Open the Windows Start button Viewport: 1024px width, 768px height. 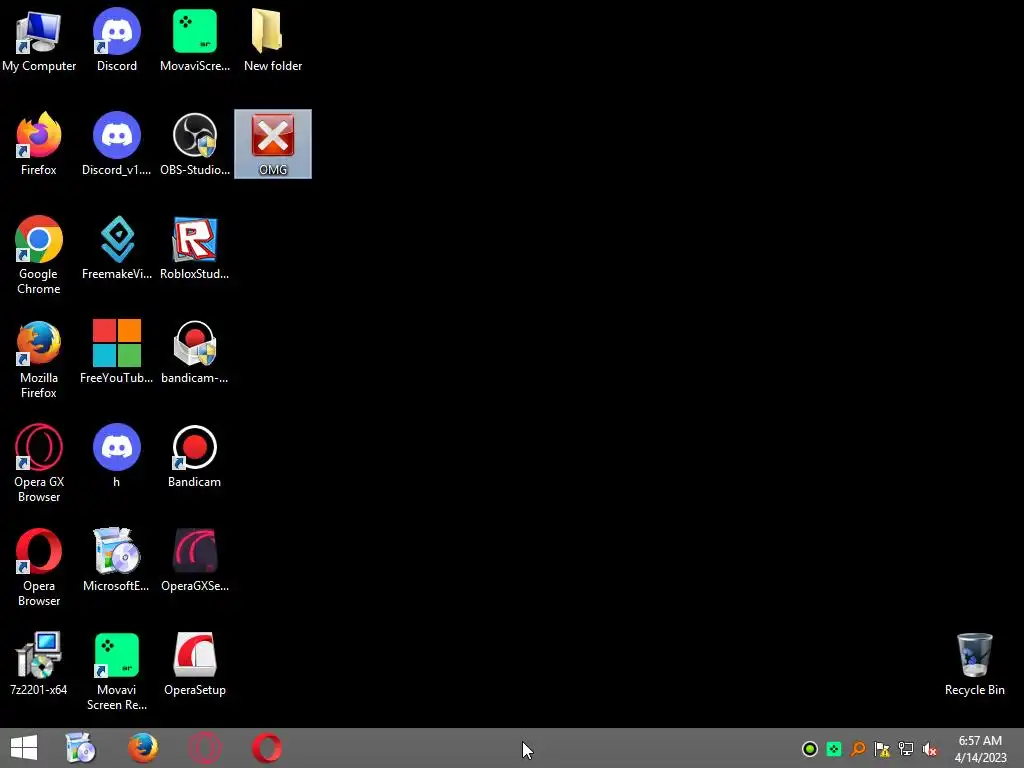(x=24, y=748)
